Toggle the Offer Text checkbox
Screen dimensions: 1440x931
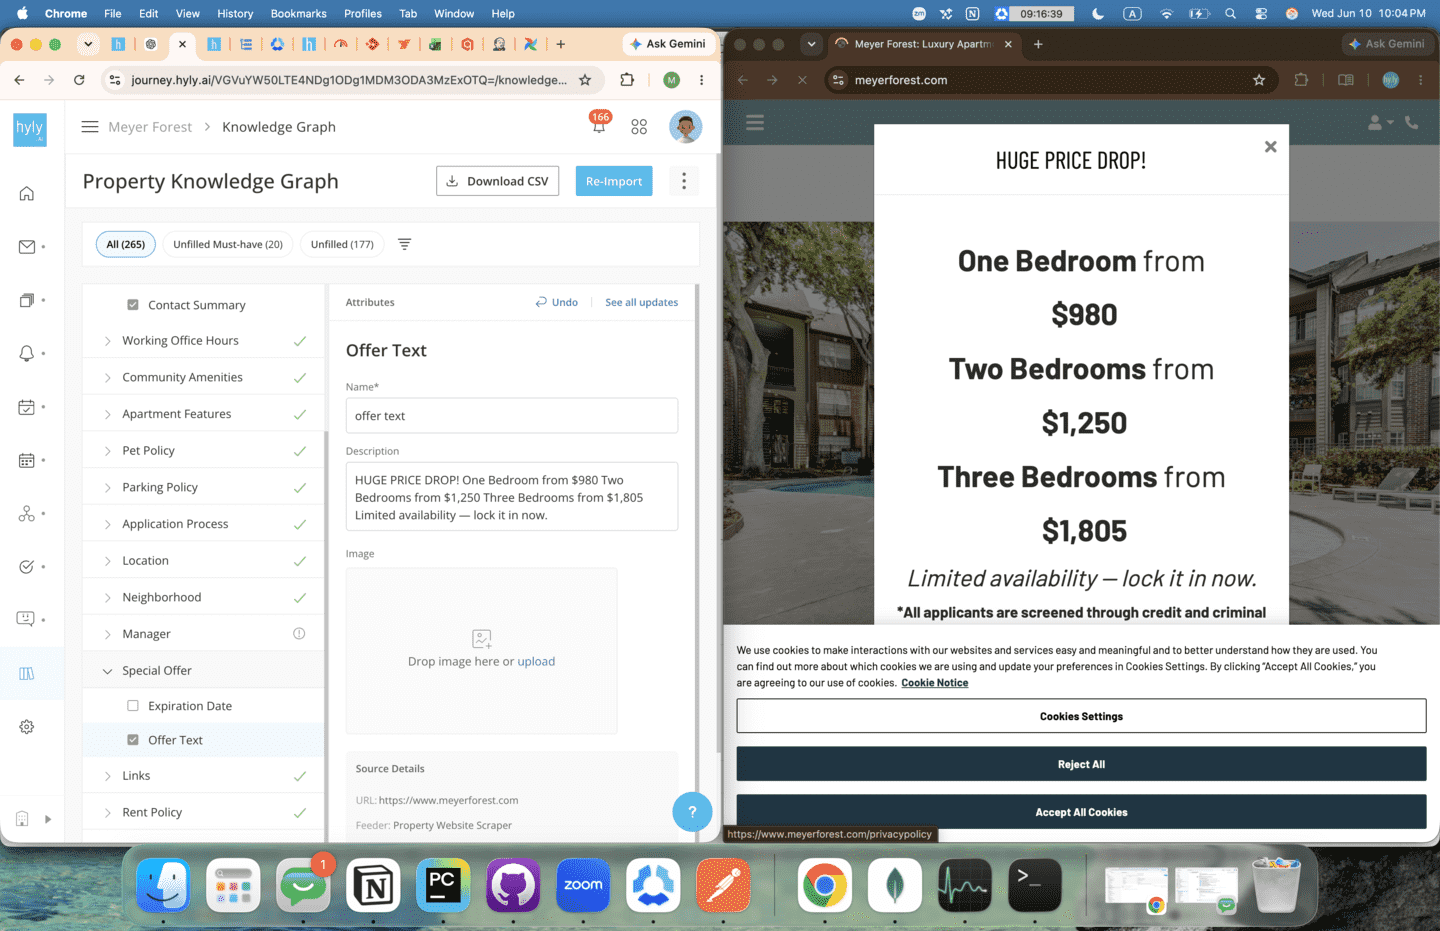pos(133,740)
